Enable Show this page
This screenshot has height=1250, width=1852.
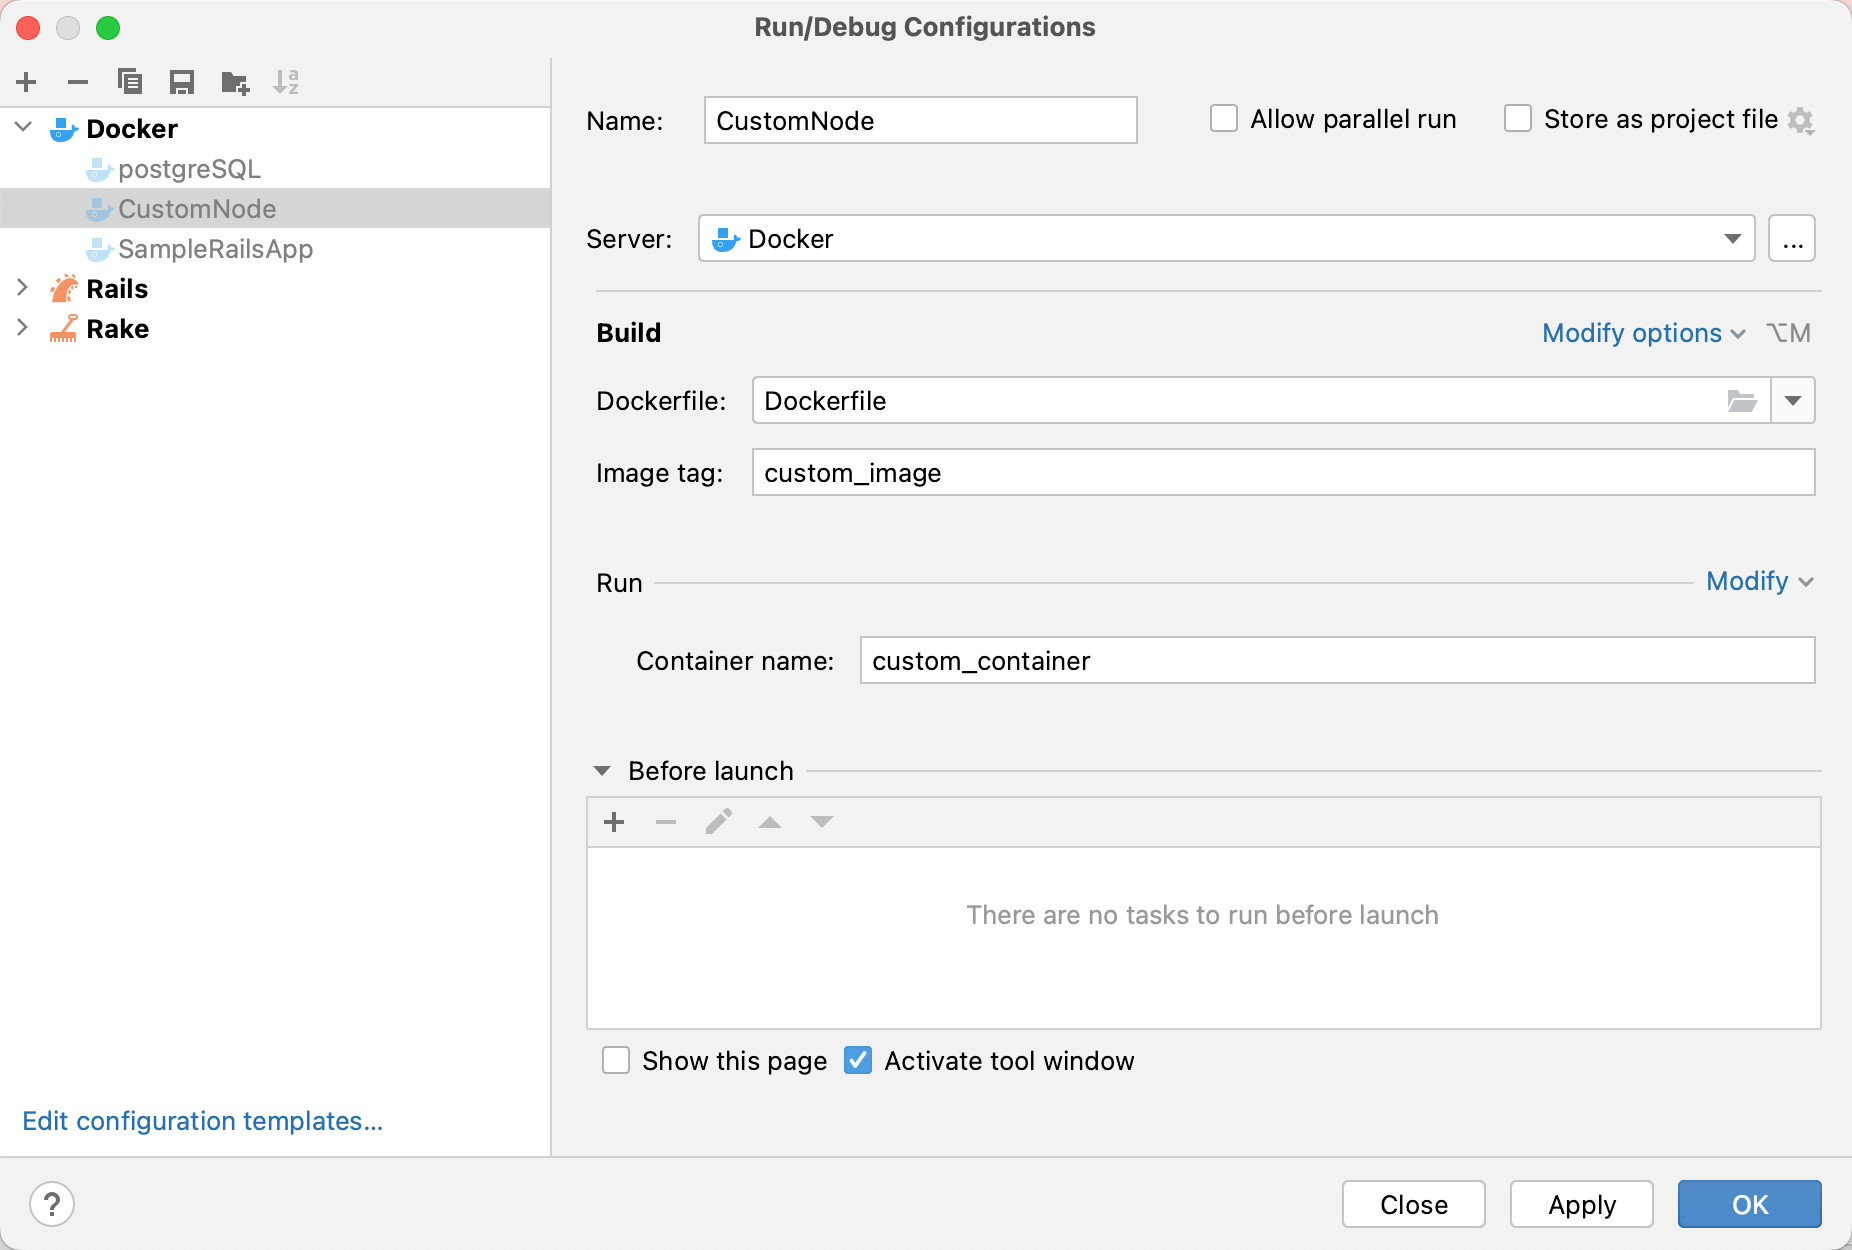pos(615,1060)
